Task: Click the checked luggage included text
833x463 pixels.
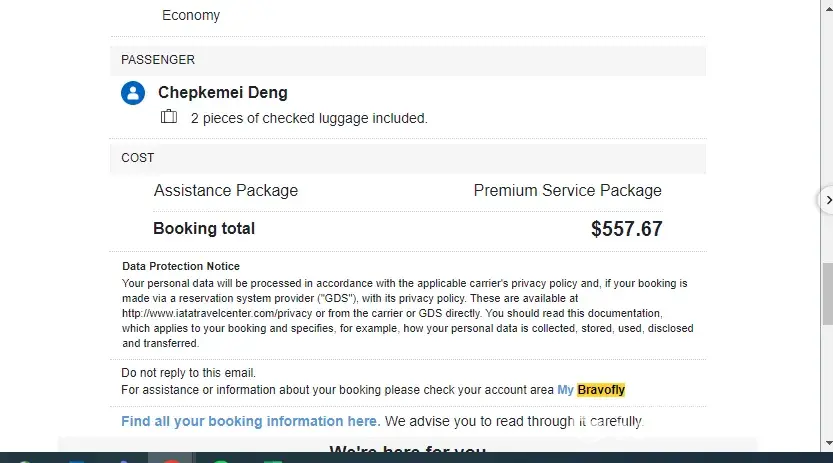Action: tap(309, 118)
